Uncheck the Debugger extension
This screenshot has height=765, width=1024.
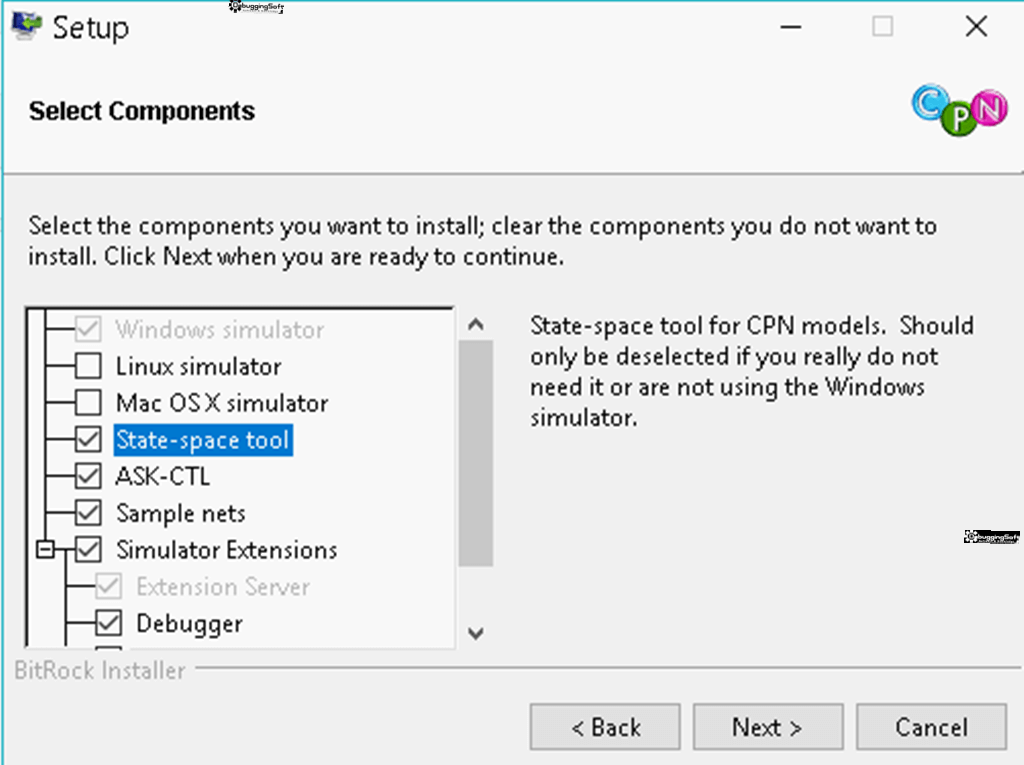(108, 623)
